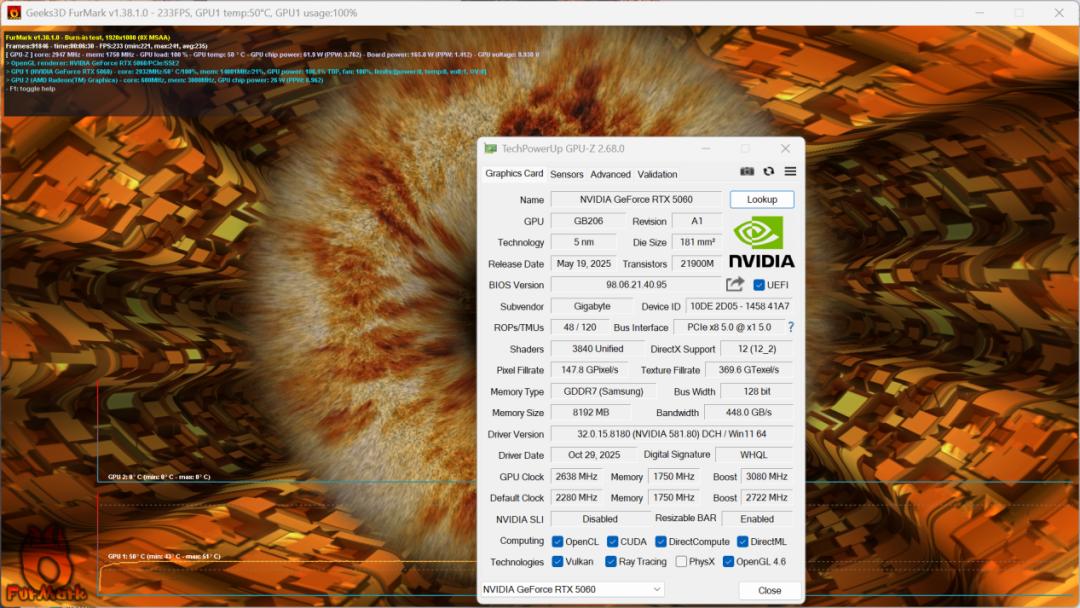Close the FurMark window

pyautogui.click(x=1059, y=12)
